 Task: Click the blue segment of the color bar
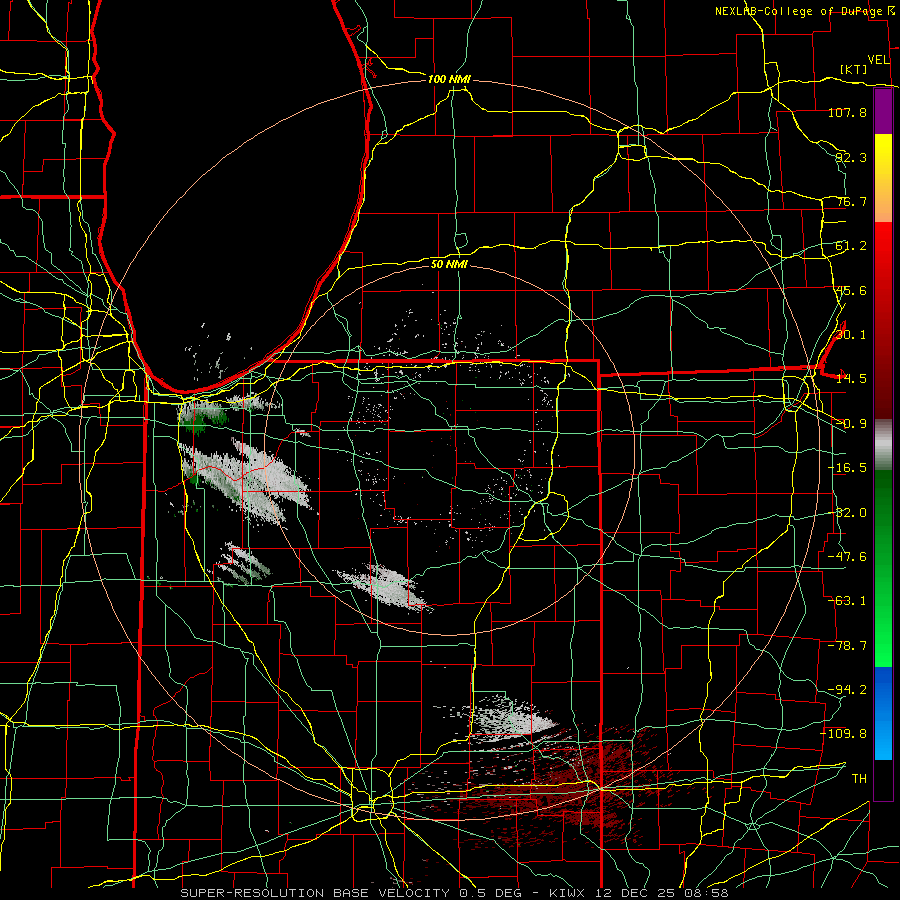883,713
